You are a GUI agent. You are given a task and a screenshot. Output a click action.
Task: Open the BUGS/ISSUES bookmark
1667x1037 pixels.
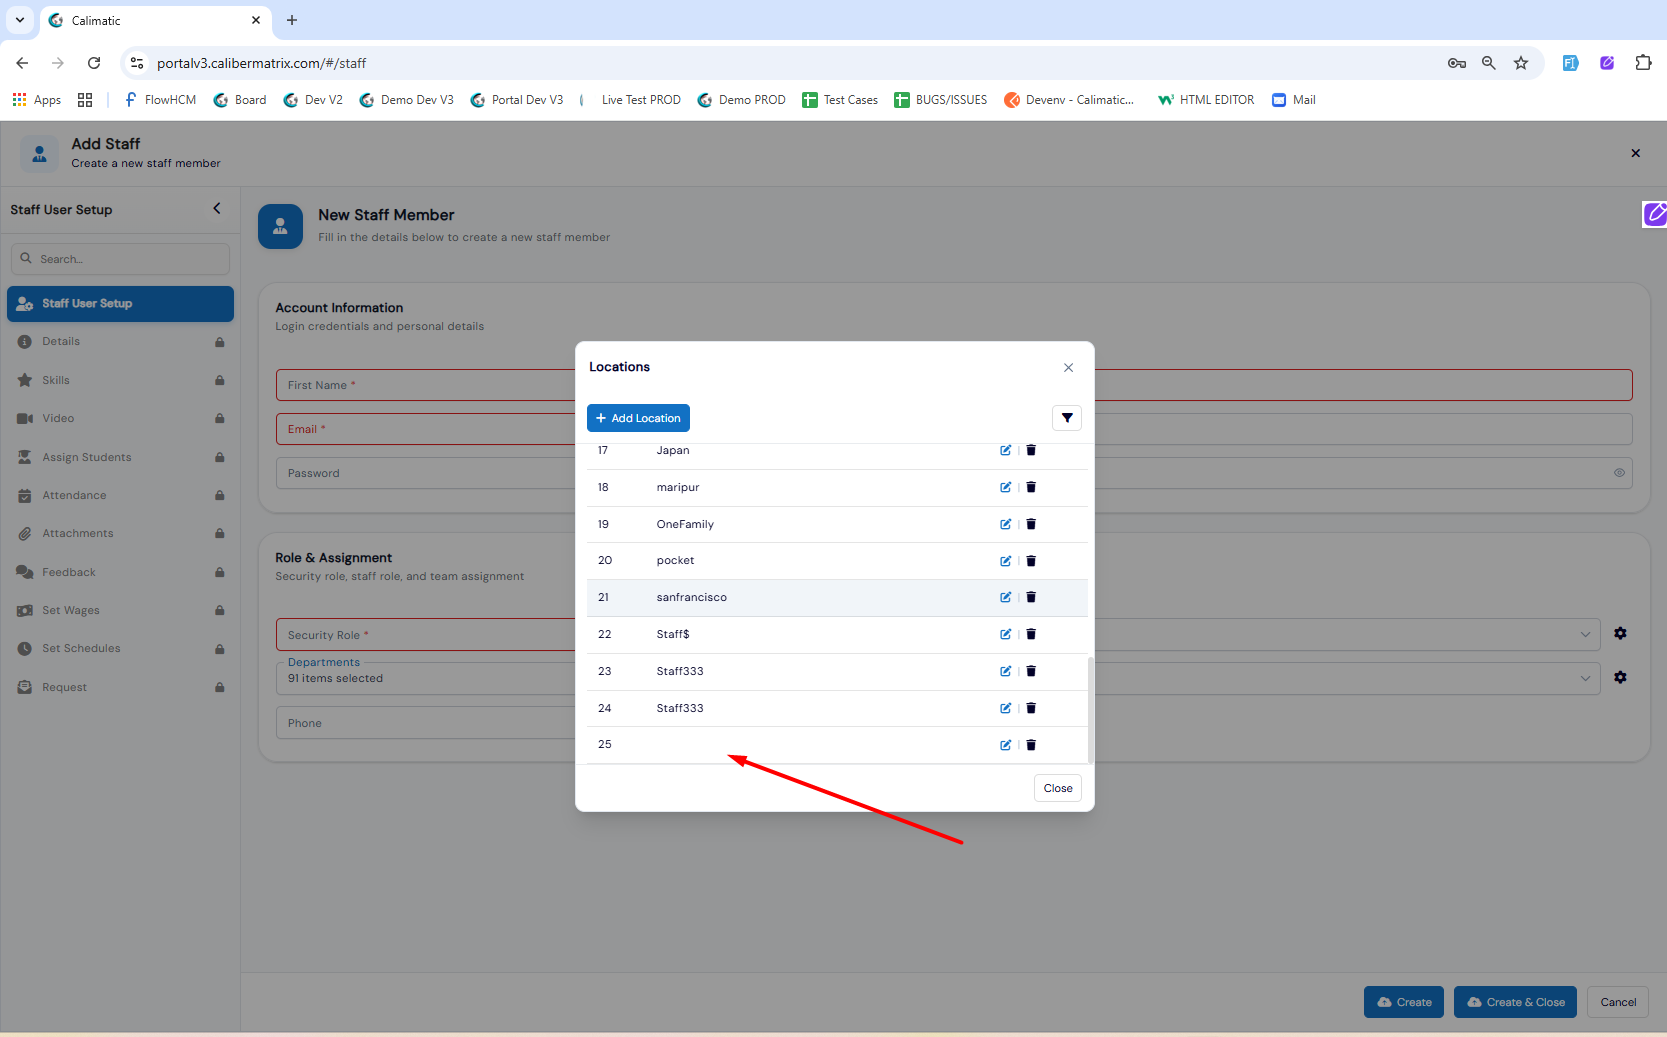[941, 100]
